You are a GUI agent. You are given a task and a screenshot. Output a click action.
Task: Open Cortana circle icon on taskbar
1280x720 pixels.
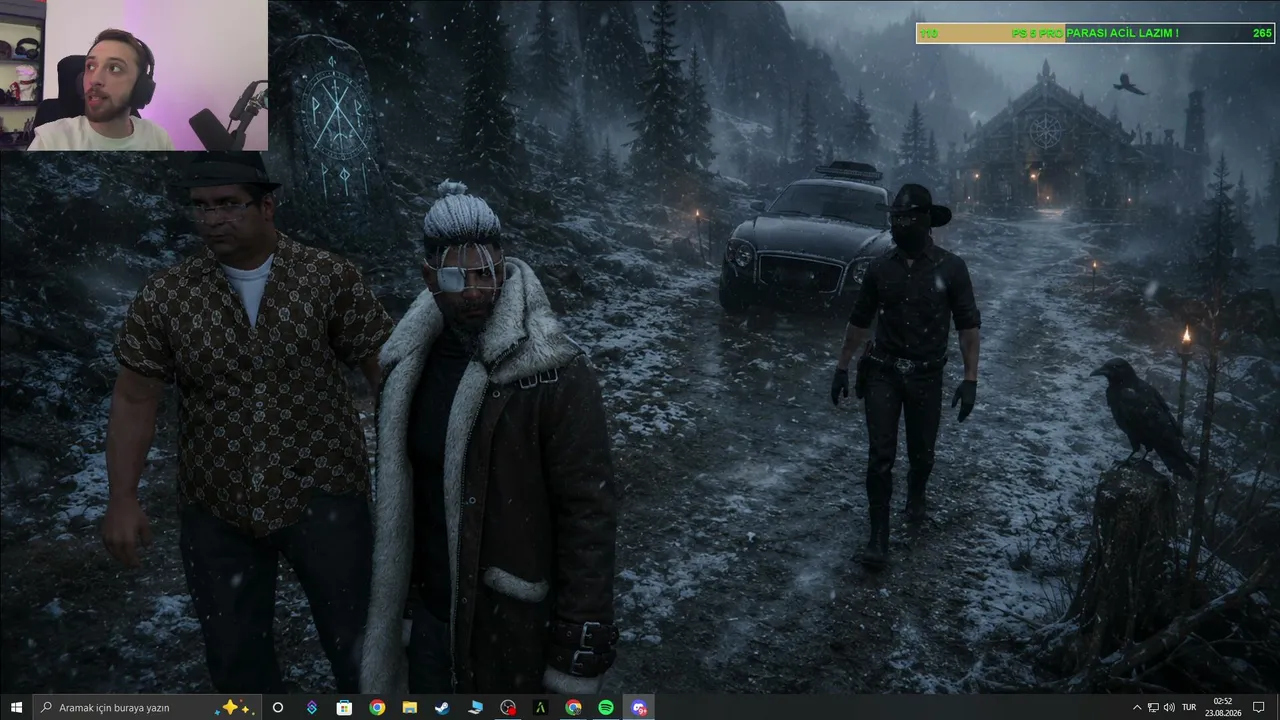[278, 707]
